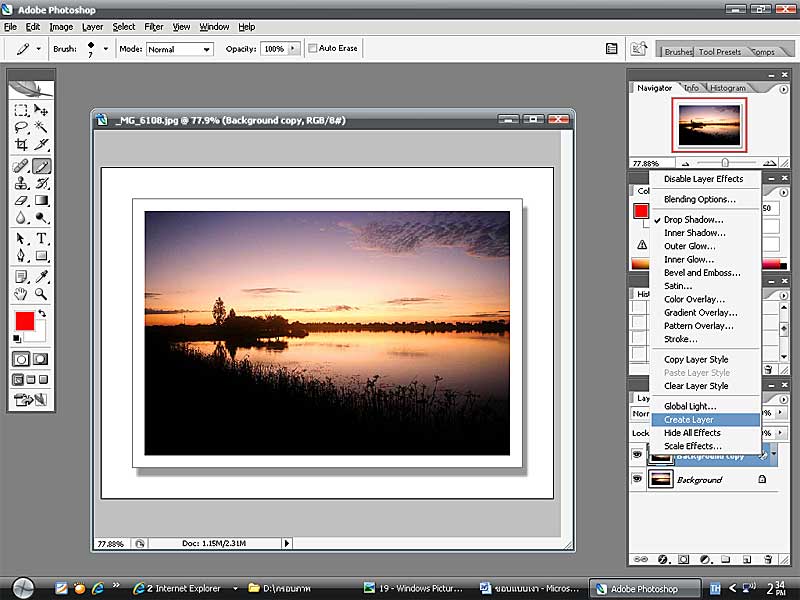Image resolution: width=800 pixels, height=600 pixels.
Task: Swap foreground and background colors
Action: pos(42,313)
